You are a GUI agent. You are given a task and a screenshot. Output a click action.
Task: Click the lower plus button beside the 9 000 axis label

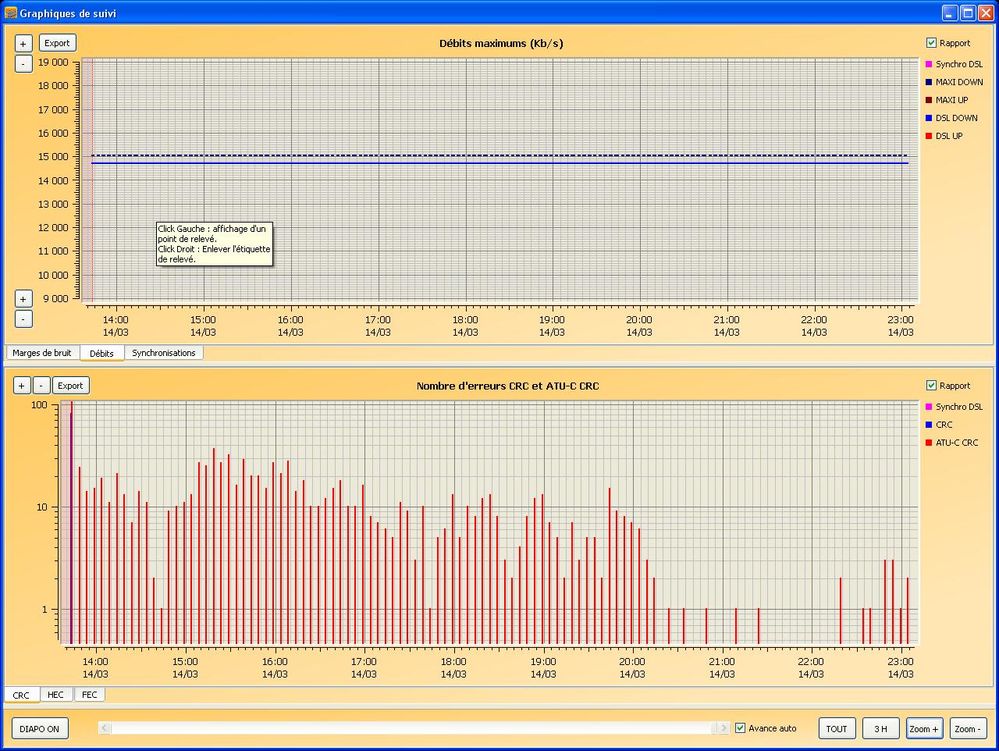pyautogui.click(x=24, y=299)
